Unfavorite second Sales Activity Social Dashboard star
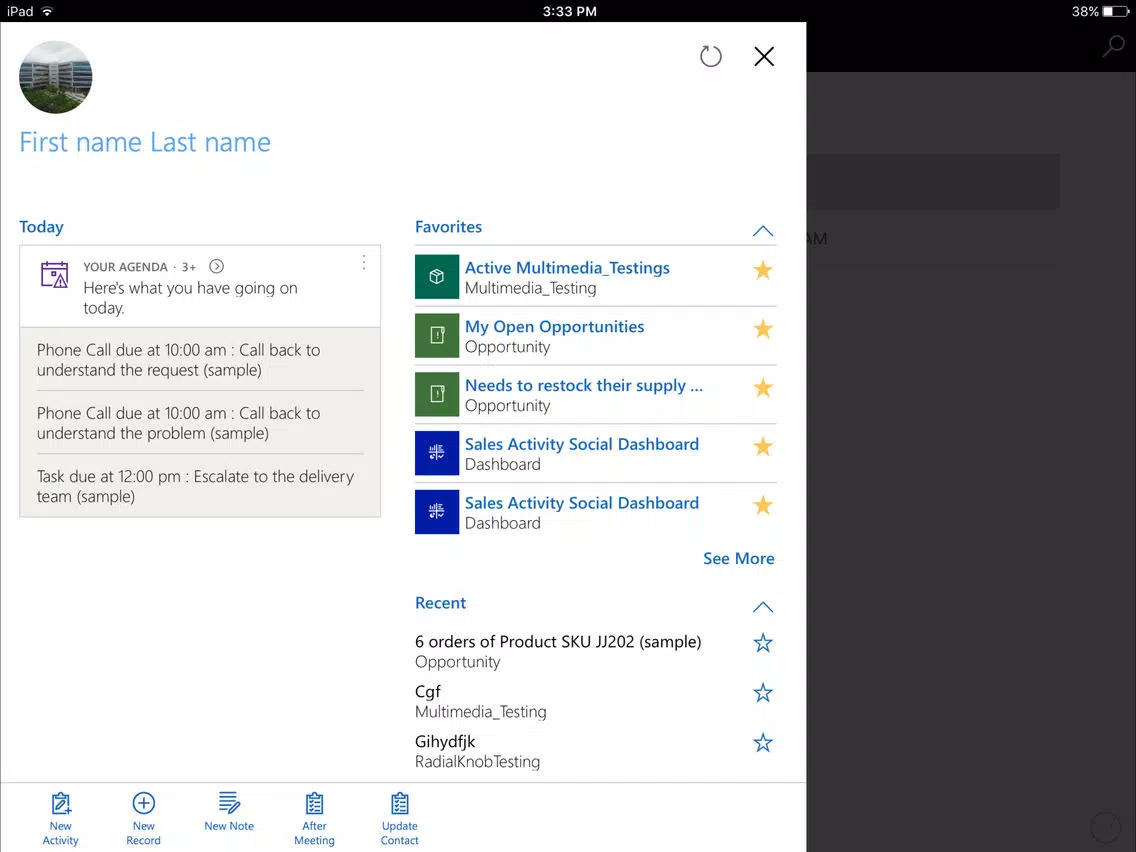 [x=763, y=505]
